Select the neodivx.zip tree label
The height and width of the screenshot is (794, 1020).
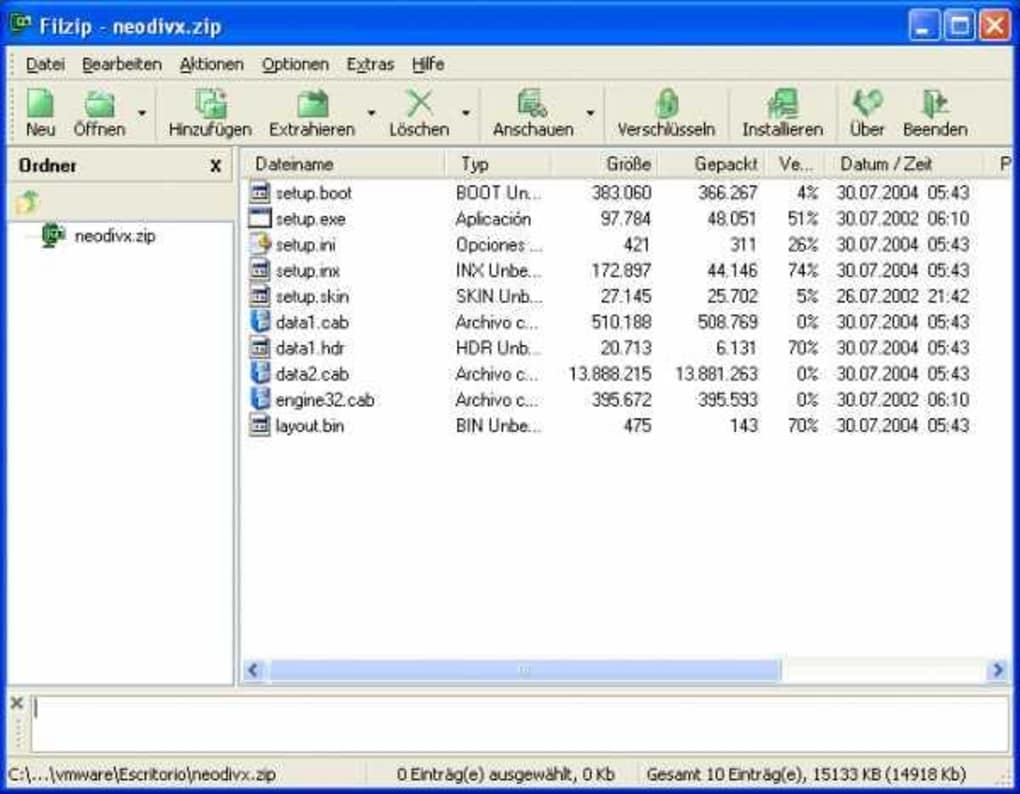coord(115,236)
